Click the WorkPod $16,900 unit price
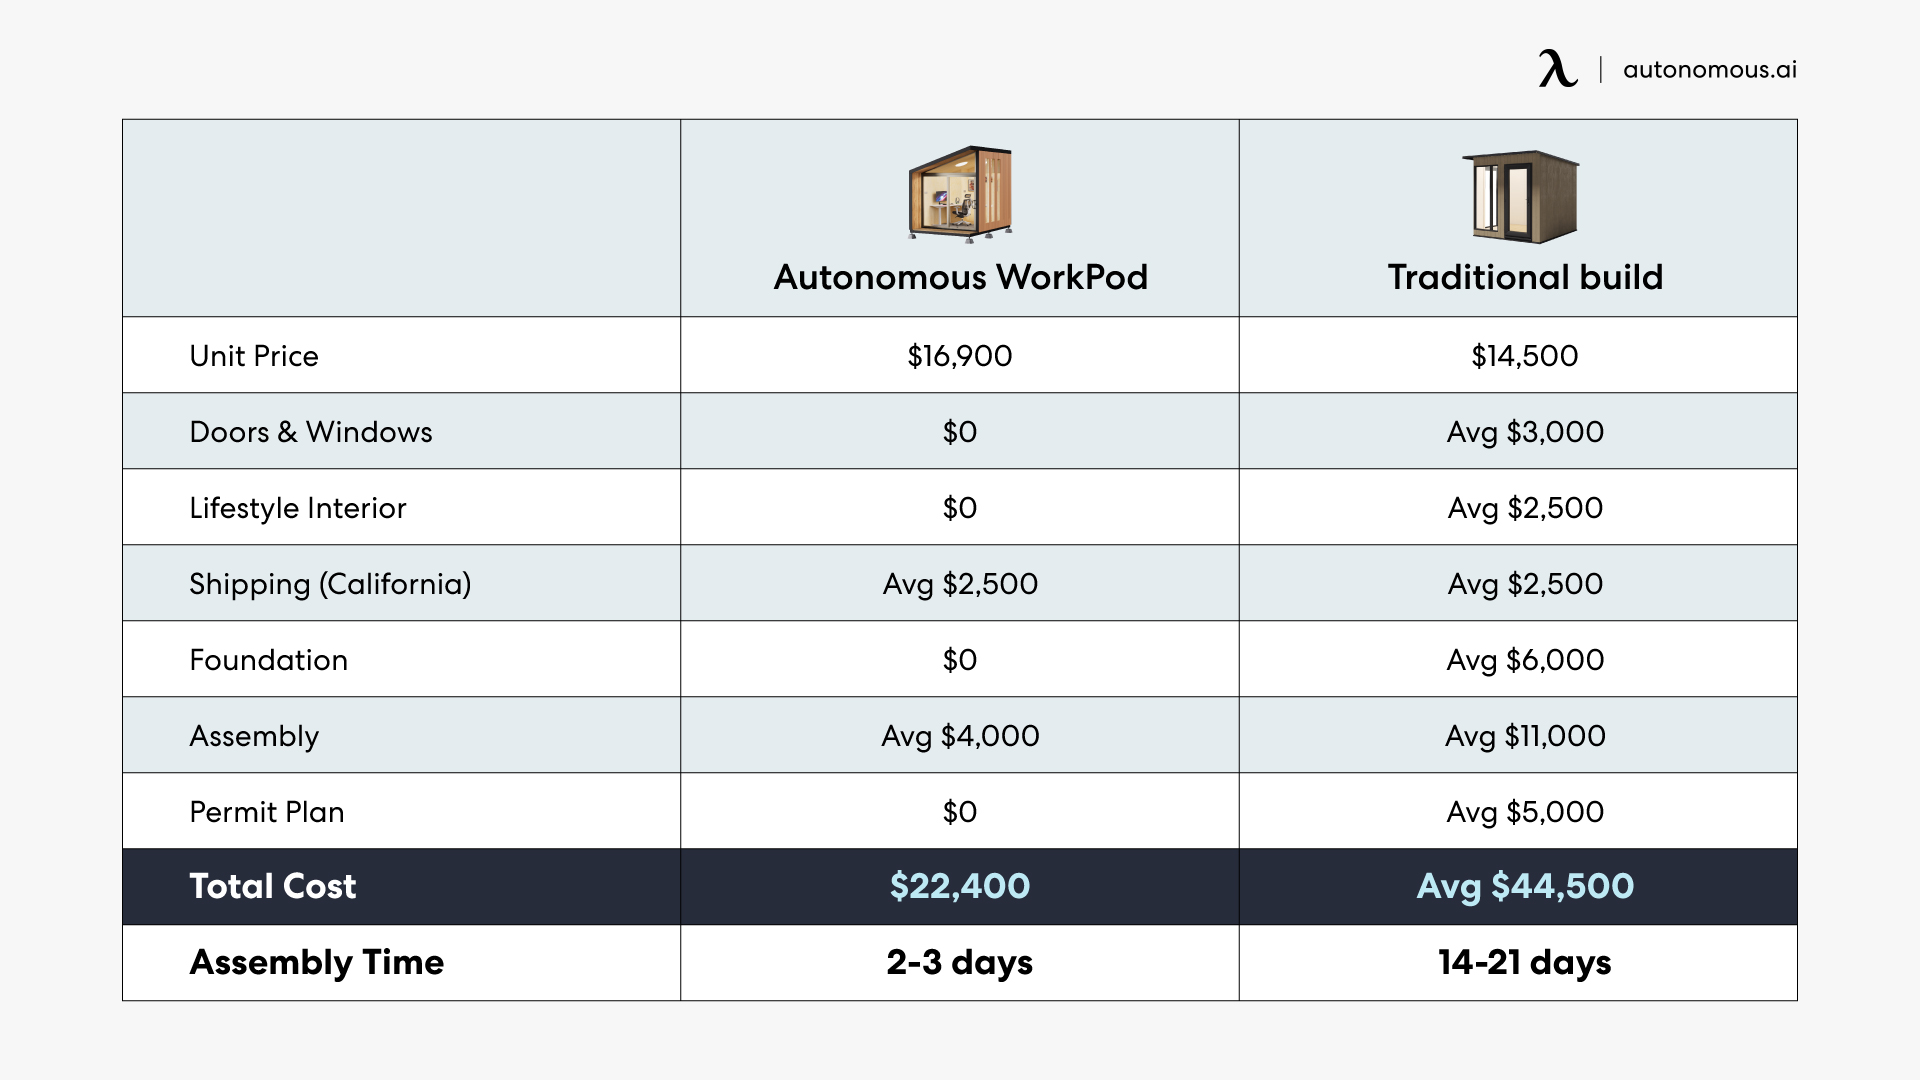 [x=960, y=356]
